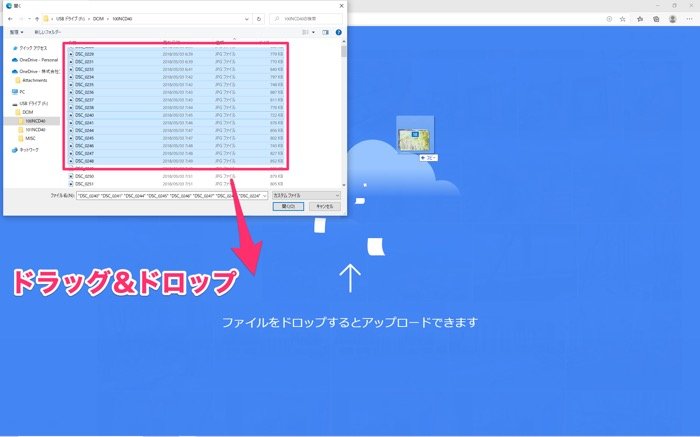Click the file list vertical scrollbar thumb
Image resolution: width=700 pixels, height=437 pixels.
pos(344,51)
